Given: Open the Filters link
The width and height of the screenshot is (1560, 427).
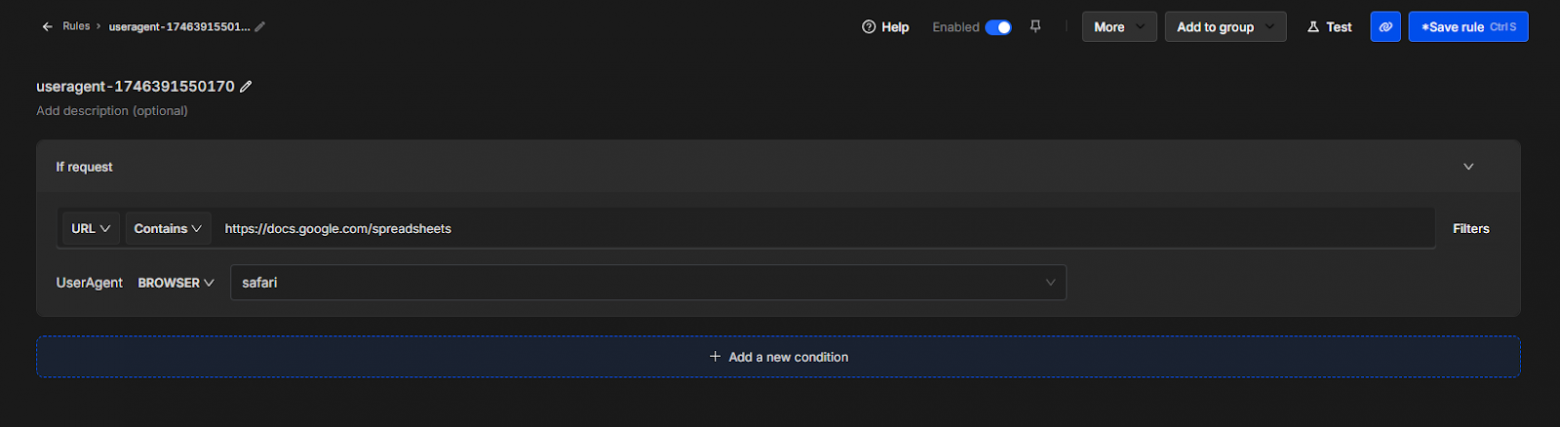Looking at the screenshot, I should tap(1470, 229).
